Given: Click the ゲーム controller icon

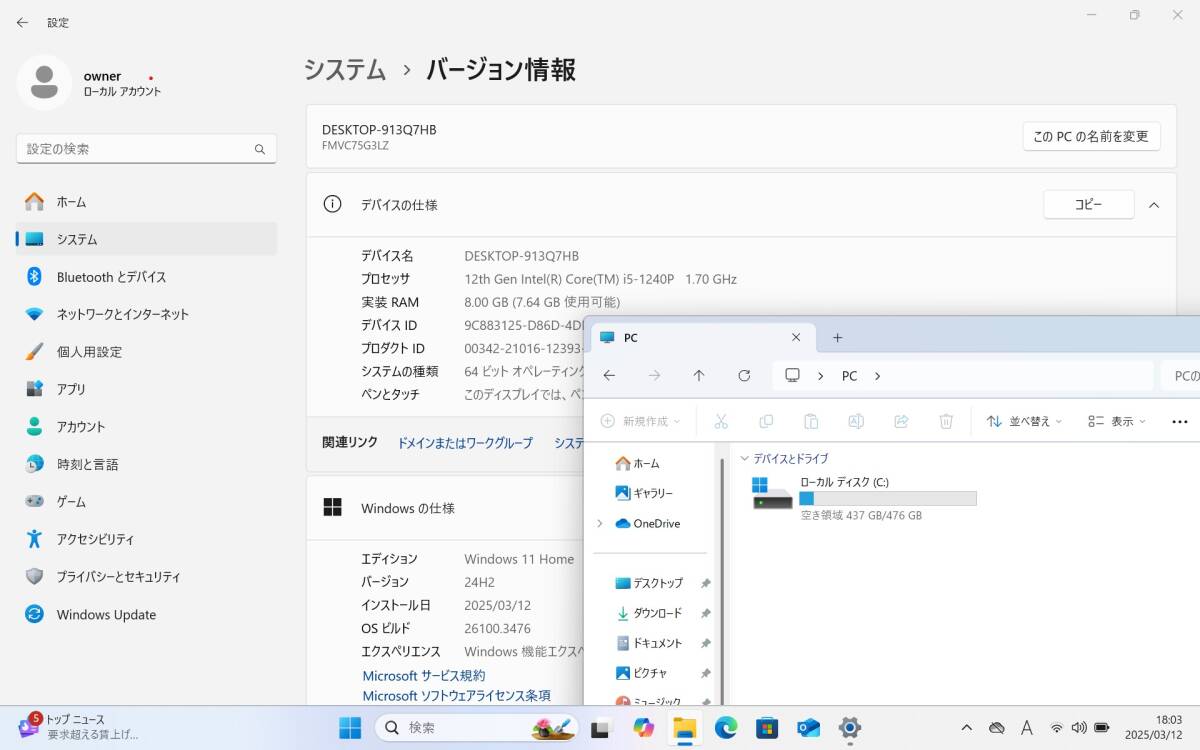Looking at the screenshot, I should point(35,502).
